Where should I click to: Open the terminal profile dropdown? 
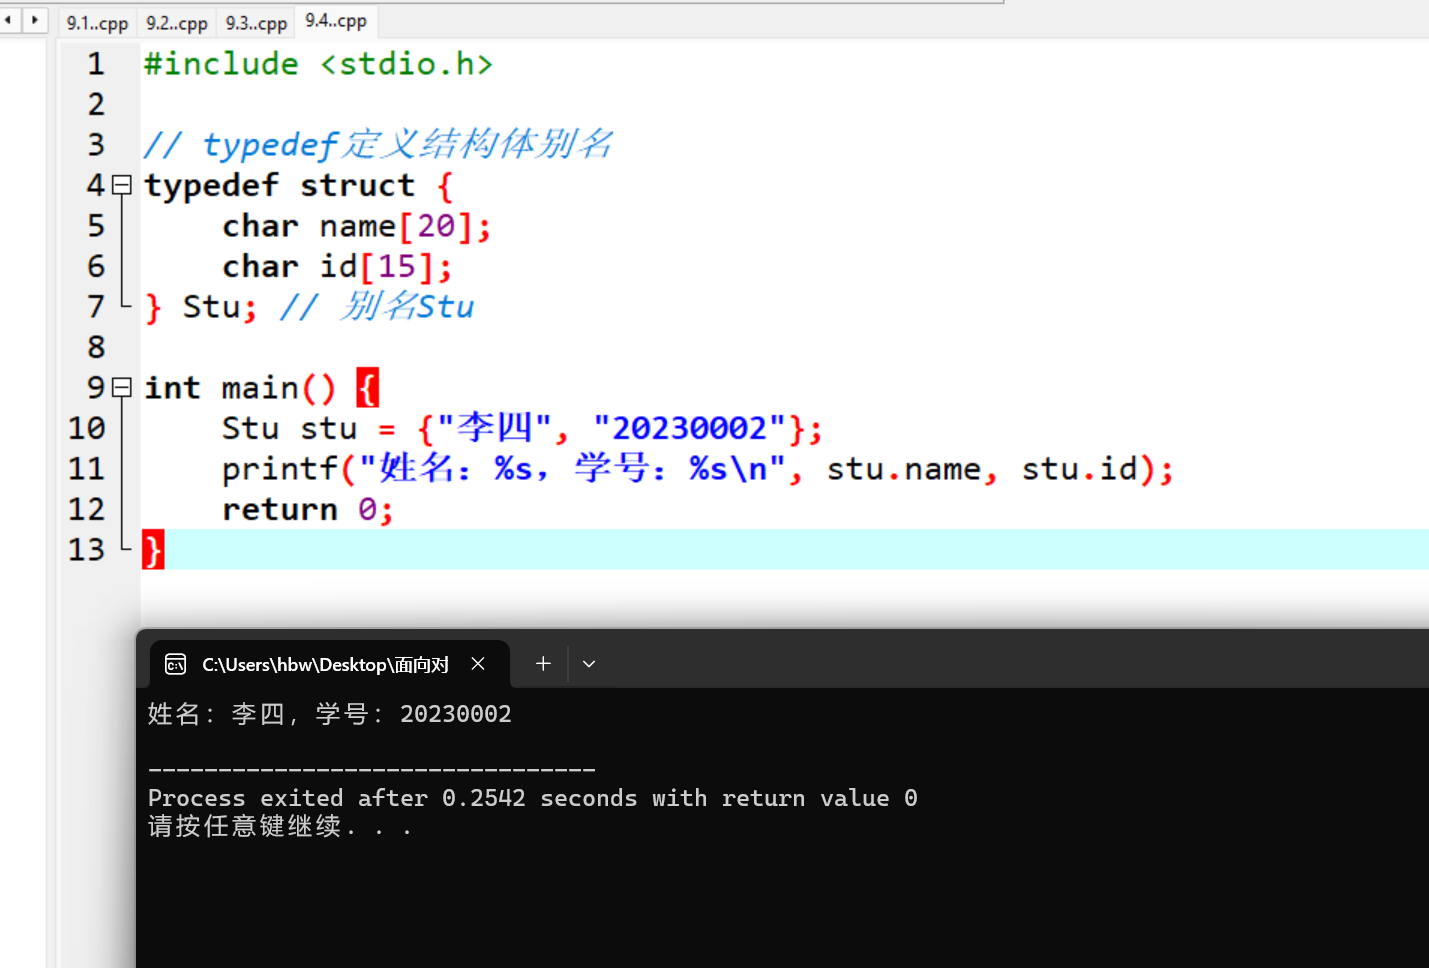pos(589,664)
